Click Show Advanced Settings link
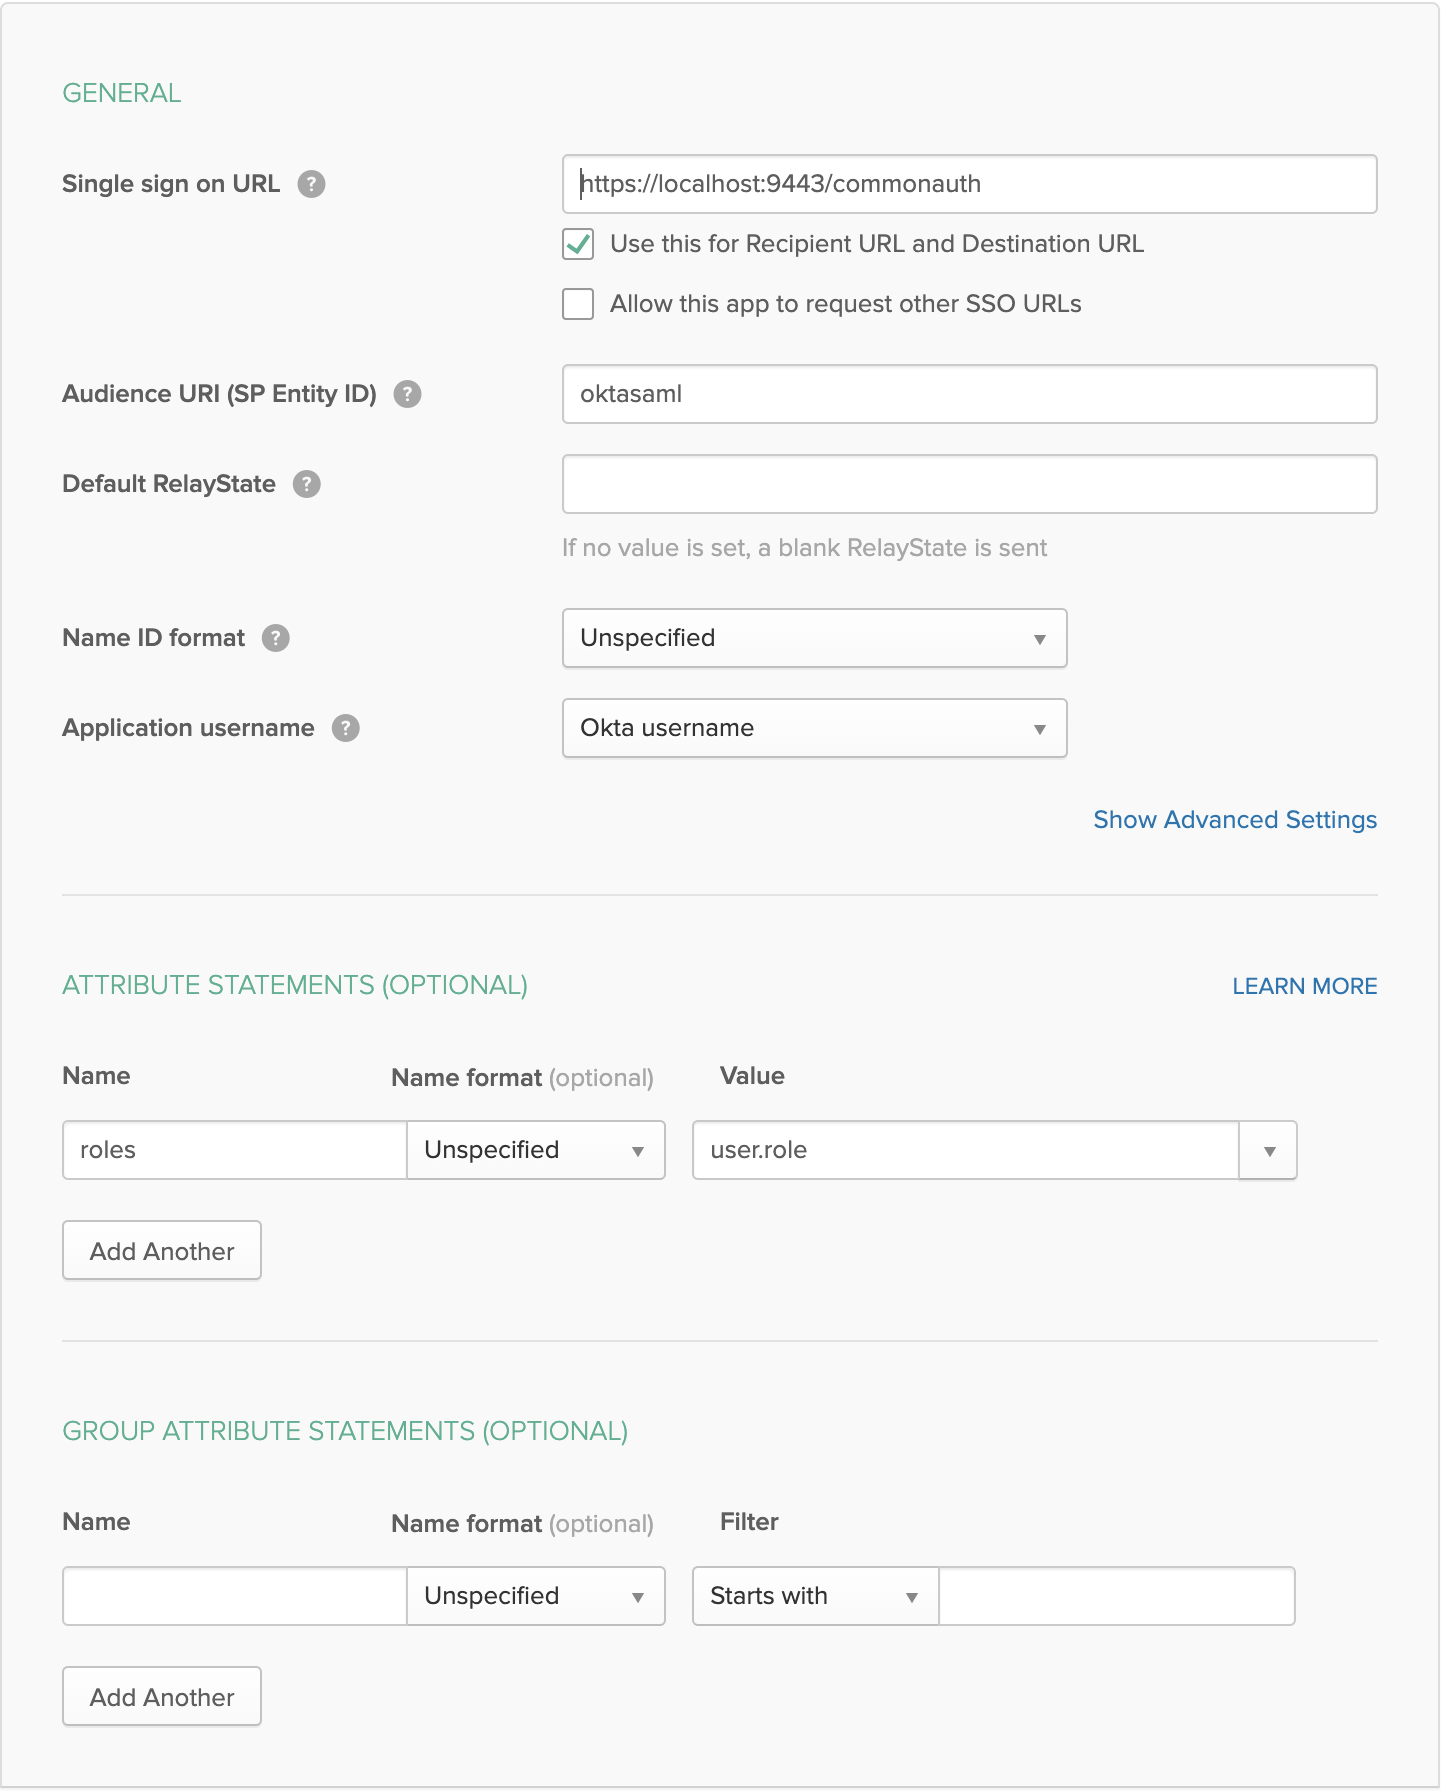Viewport: 1444px width, 1792px height. pyautogui.click(x=1234, y=820)
